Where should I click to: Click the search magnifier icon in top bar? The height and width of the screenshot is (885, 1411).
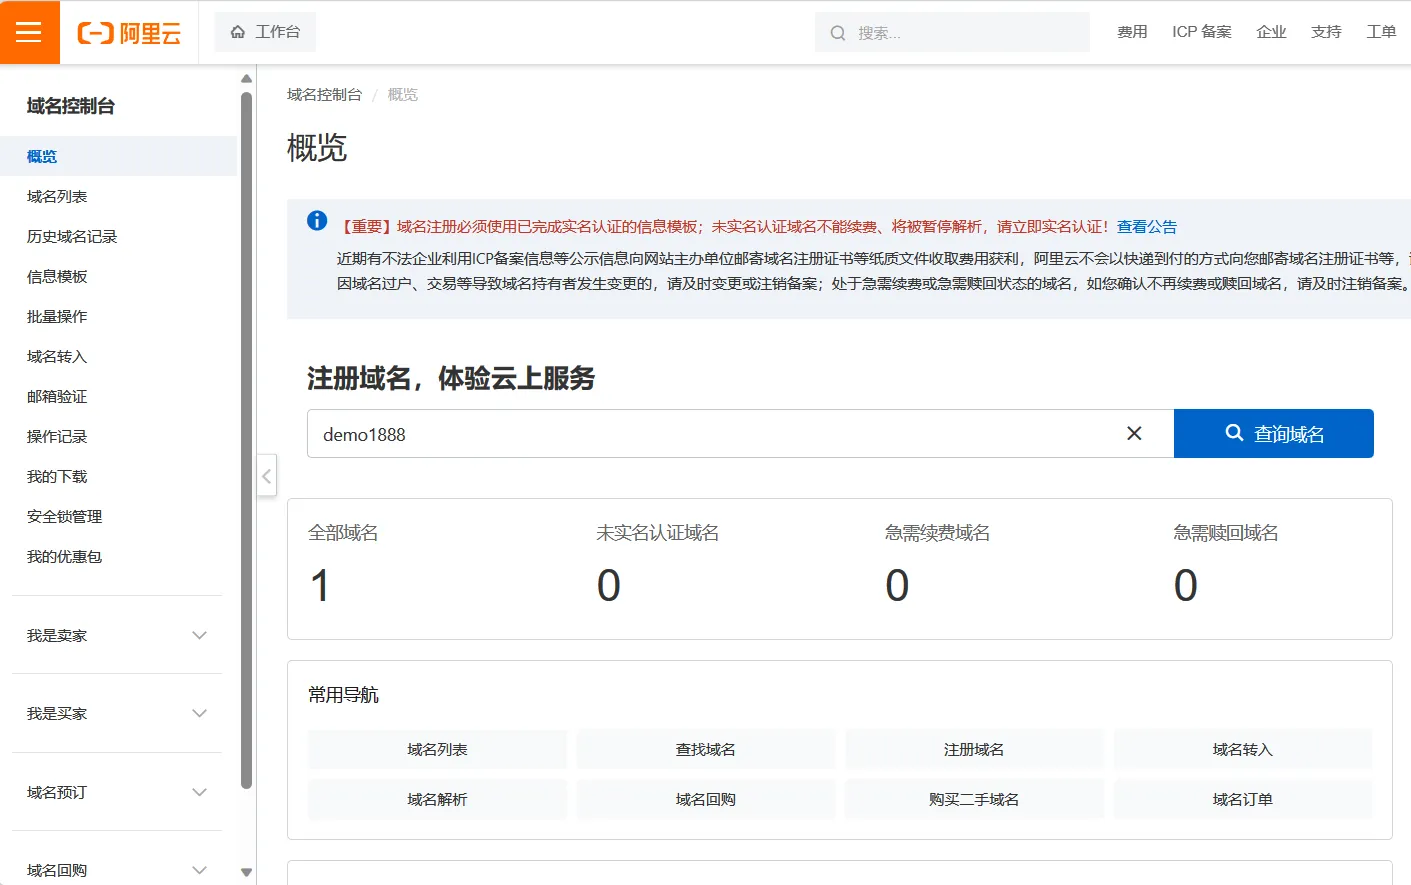point(838,33)
